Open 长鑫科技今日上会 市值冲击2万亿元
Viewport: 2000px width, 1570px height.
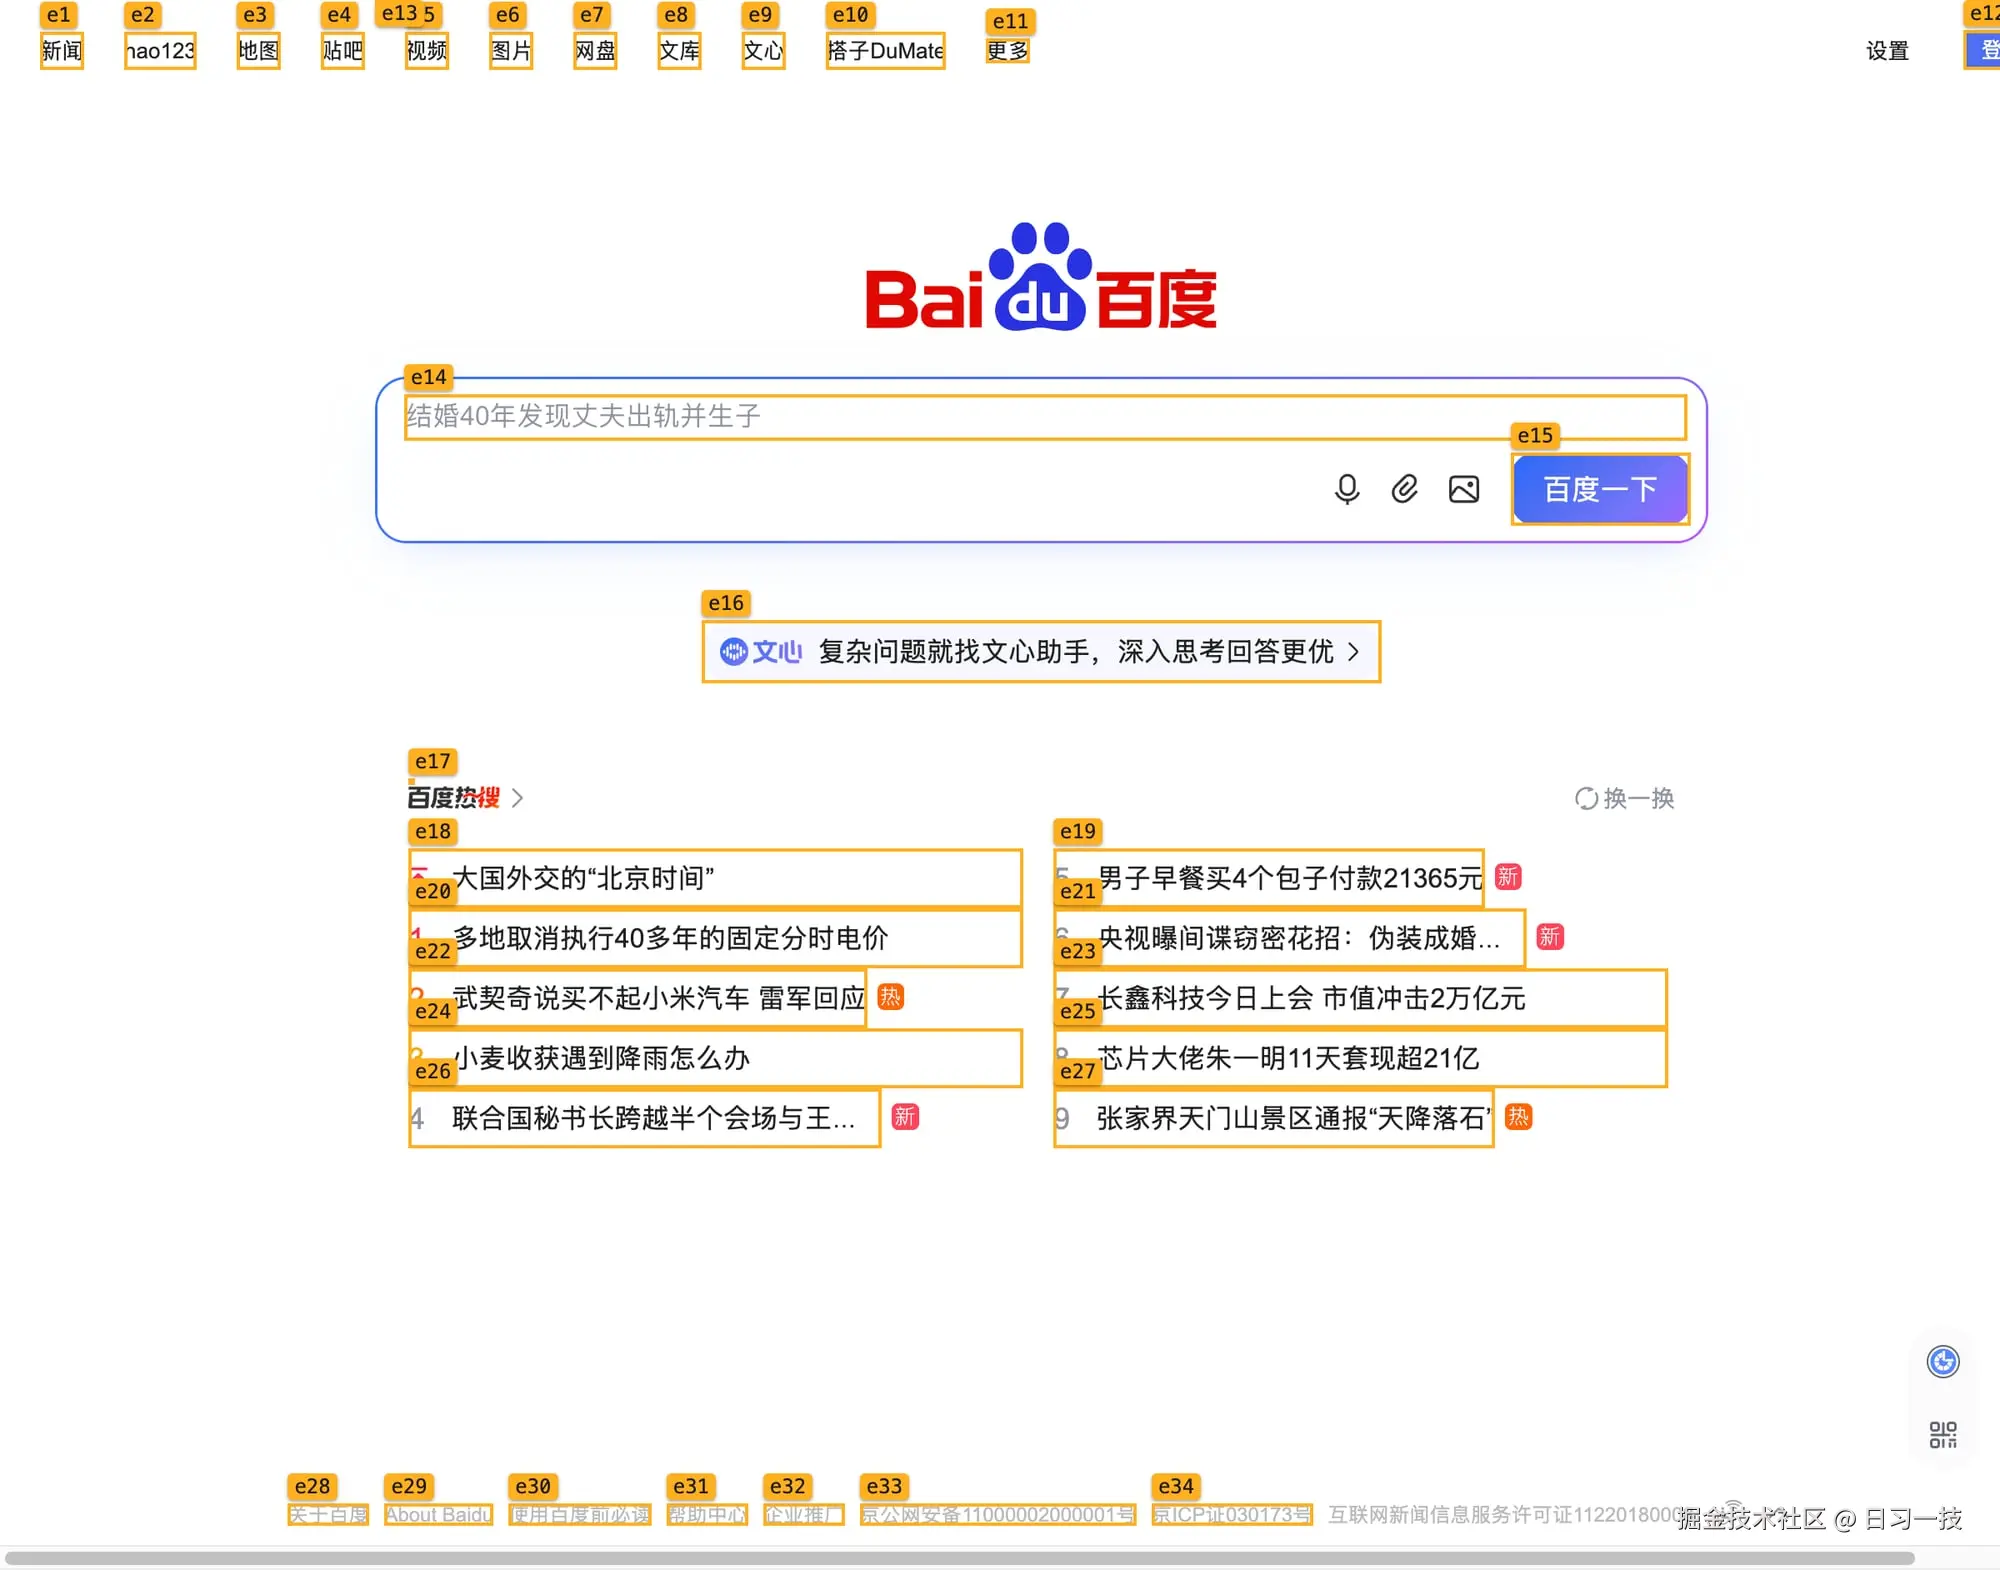[x=1360, y=998]
